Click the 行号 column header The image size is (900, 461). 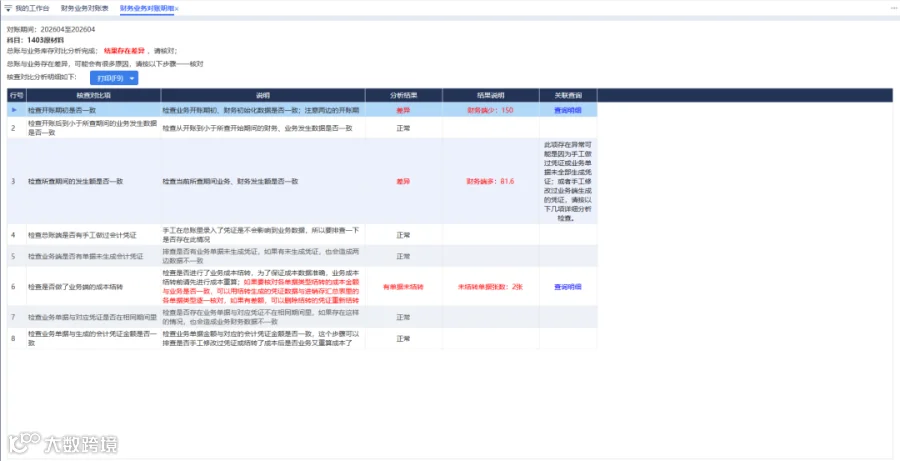pyautogui.click(x=17, y=95)
